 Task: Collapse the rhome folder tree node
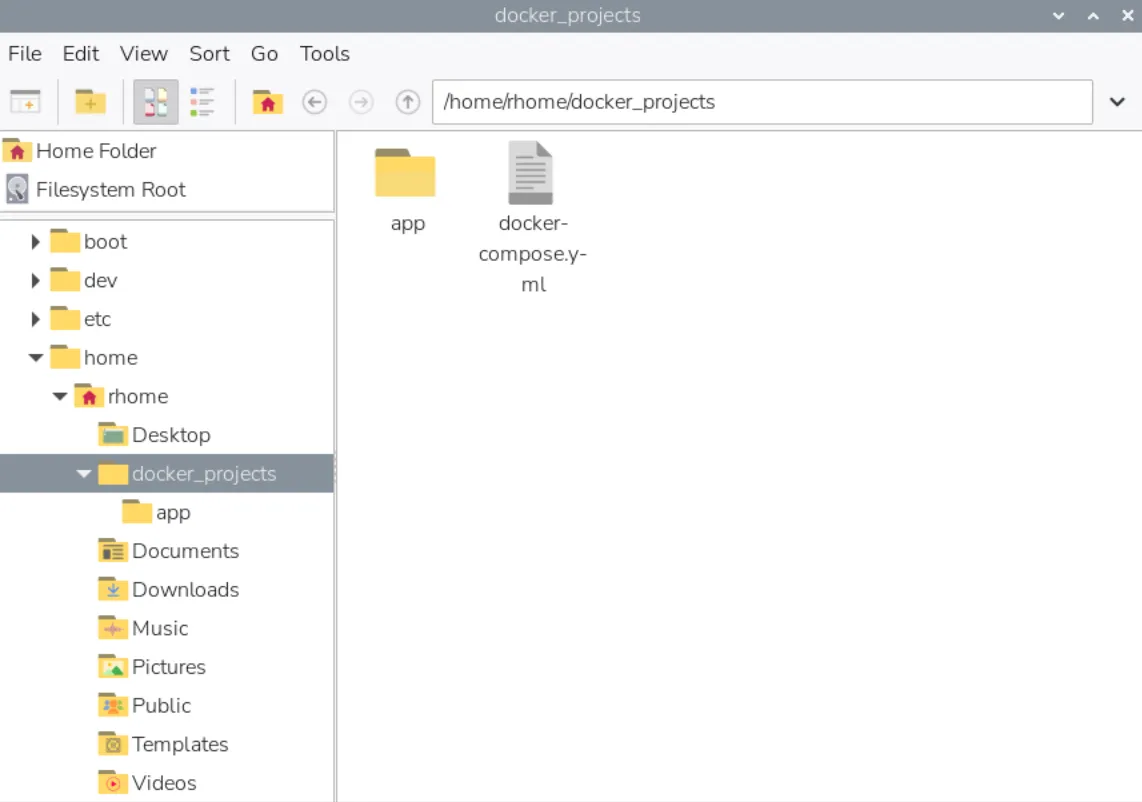click(x=60, y=396)
